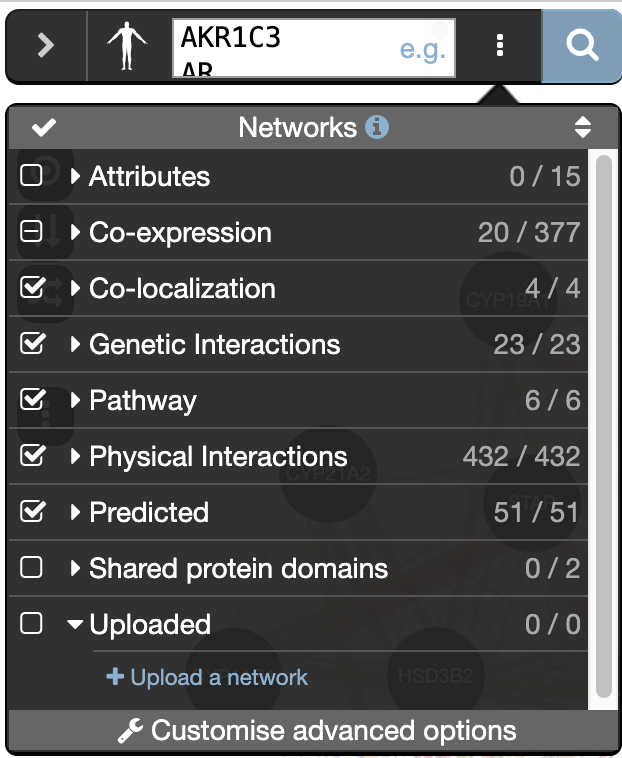Viewport: 622px width, 758px height.
Task: Toggle the Co-expression partial checkbox
Action: tap(32, 233)
